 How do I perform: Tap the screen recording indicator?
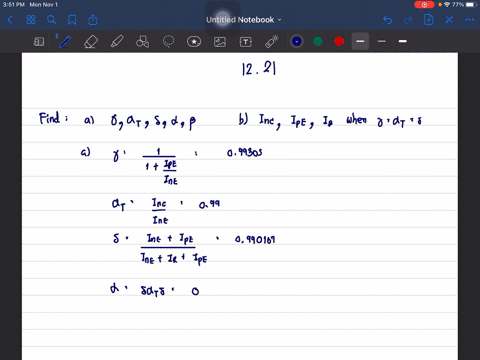424,5
